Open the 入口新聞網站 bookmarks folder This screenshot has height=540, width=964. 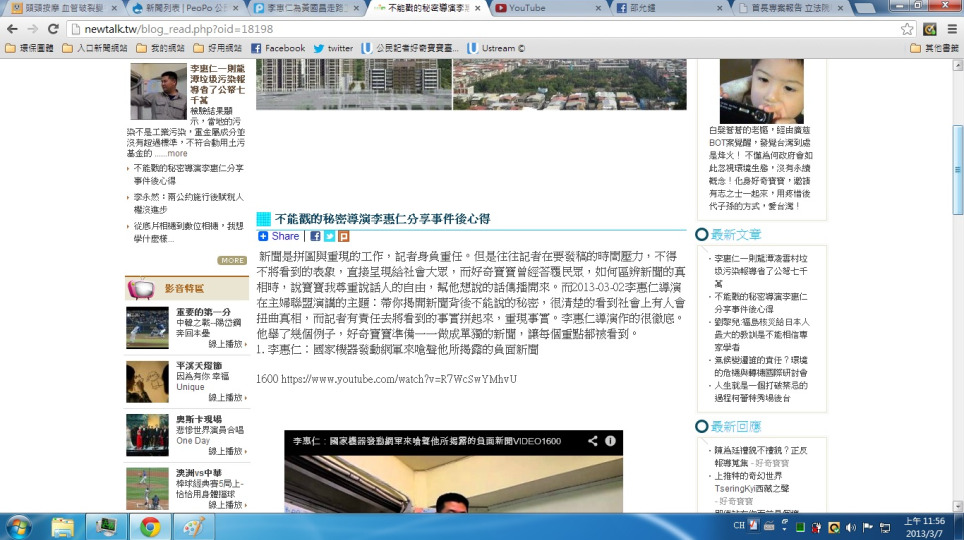point(95,48)
